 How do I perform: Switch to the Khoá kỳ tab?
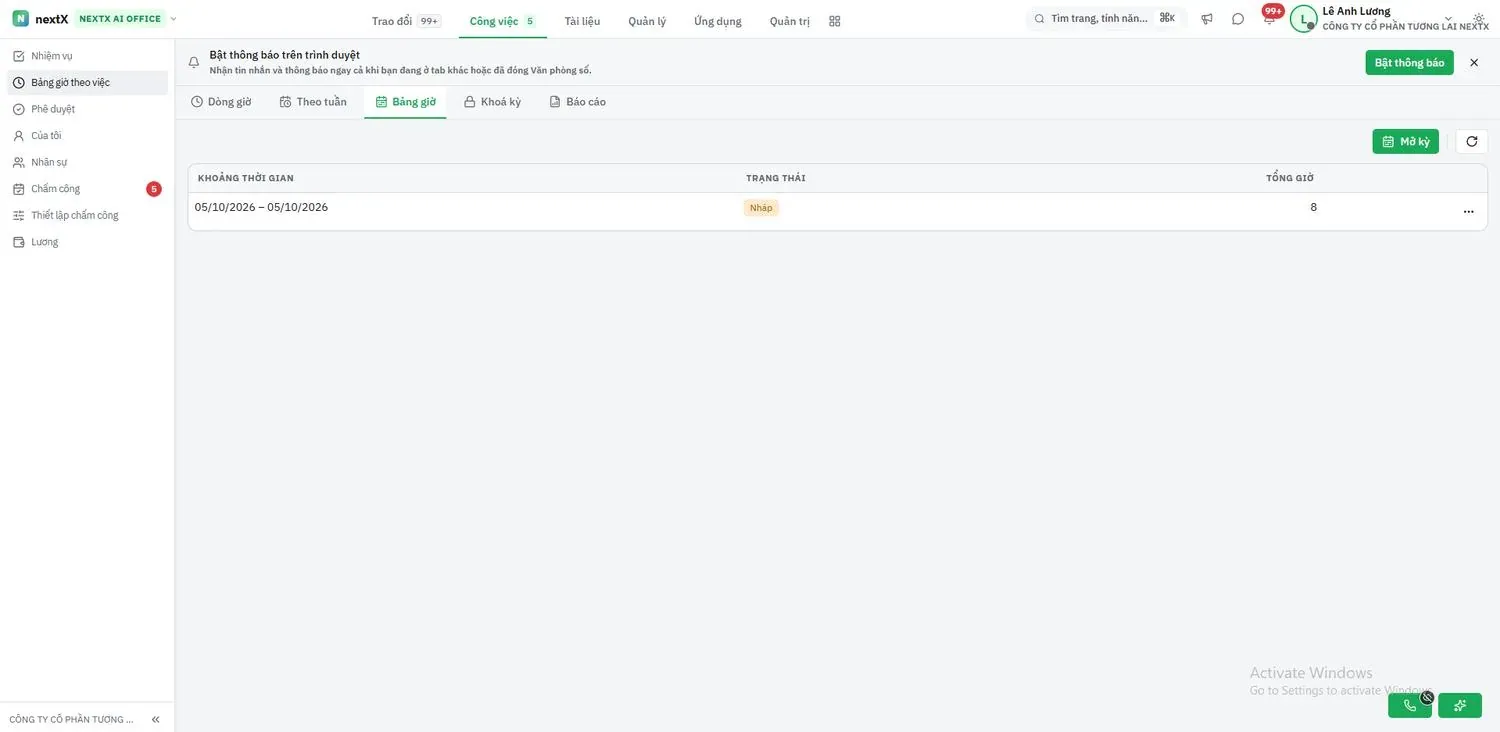492,102
